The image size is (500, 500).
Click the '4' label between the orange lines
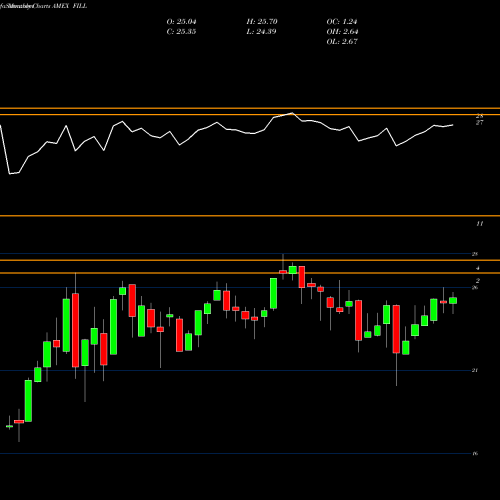click(478, 268)
